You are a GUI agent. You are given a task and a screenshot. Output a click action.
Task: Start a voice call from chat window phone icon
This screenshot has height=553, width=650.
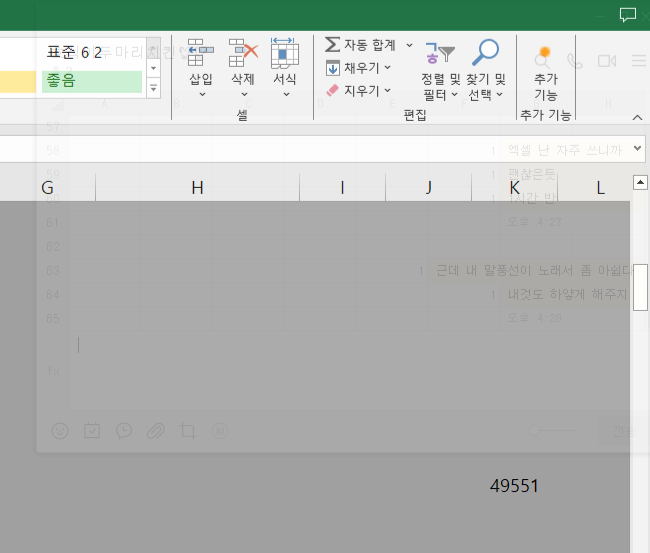[x=575, y=61]
